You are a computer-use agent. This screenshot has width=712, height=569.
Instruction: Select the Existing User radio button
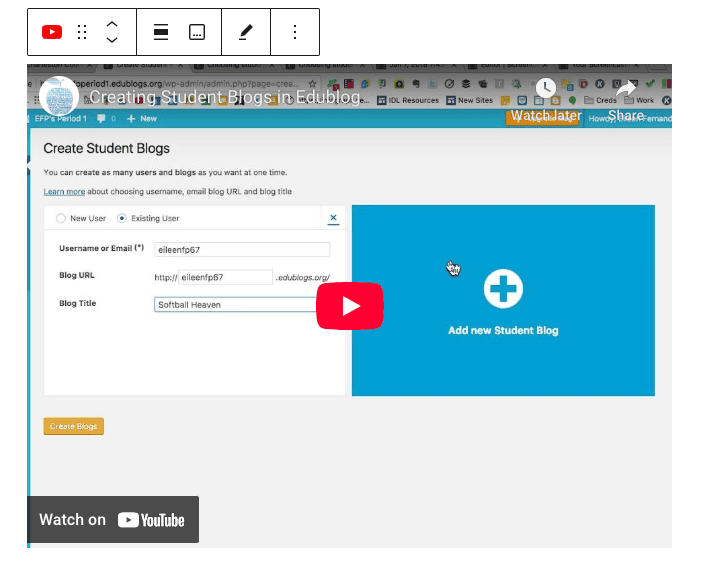point(122,218)
